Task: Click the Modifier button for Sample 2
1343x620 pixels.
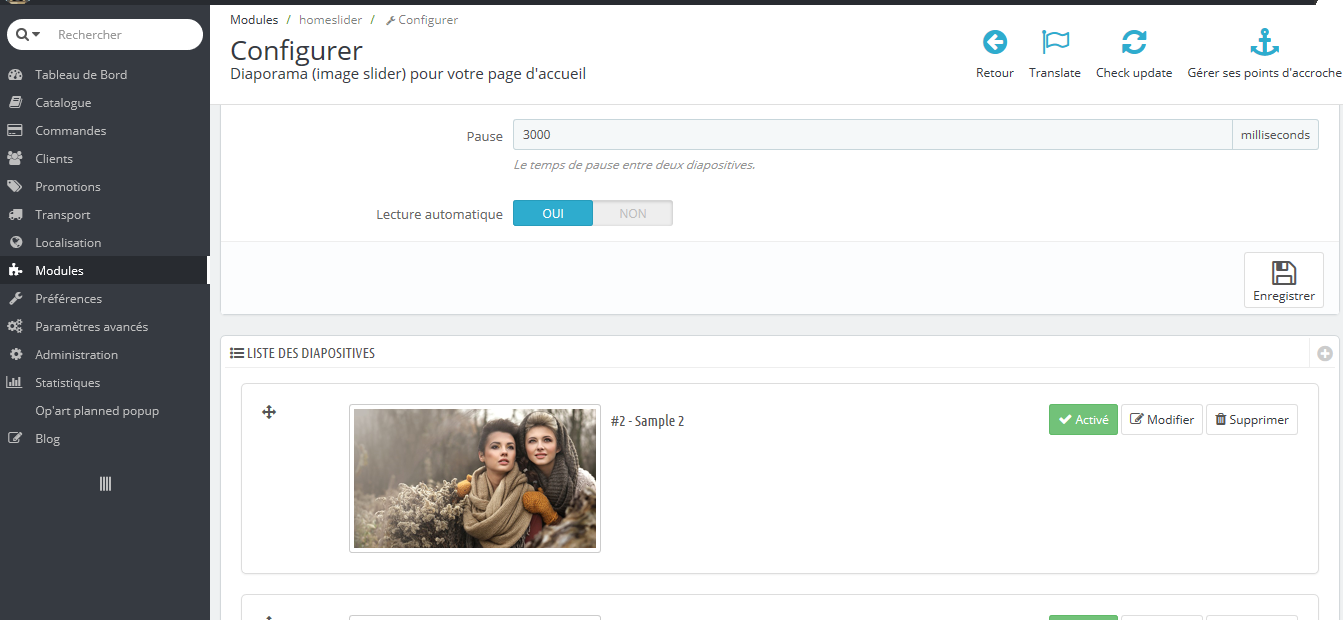Action: pyautogui.click(x=1162, y=420)
